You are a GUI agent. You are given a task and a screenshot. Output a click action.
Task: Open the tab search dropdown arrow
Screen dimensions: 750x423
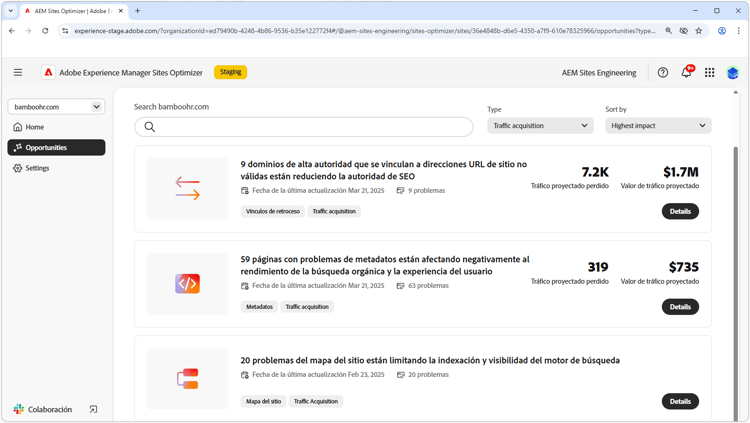pos(11,11)
